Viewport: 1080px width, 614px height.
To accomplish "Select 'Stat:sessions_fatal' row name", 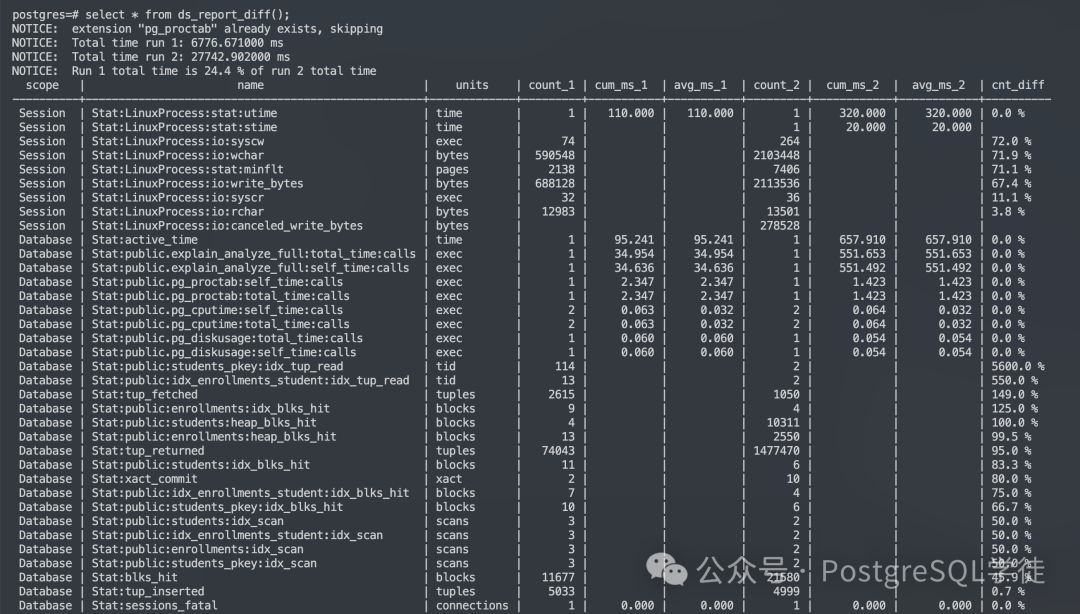I will click(154, 606).
